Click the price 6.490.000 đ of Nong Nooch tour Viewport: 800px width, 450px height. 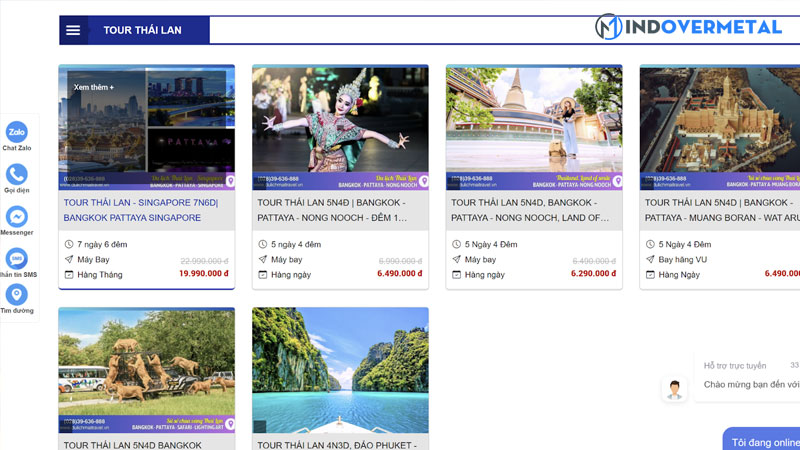coord(399,273)
